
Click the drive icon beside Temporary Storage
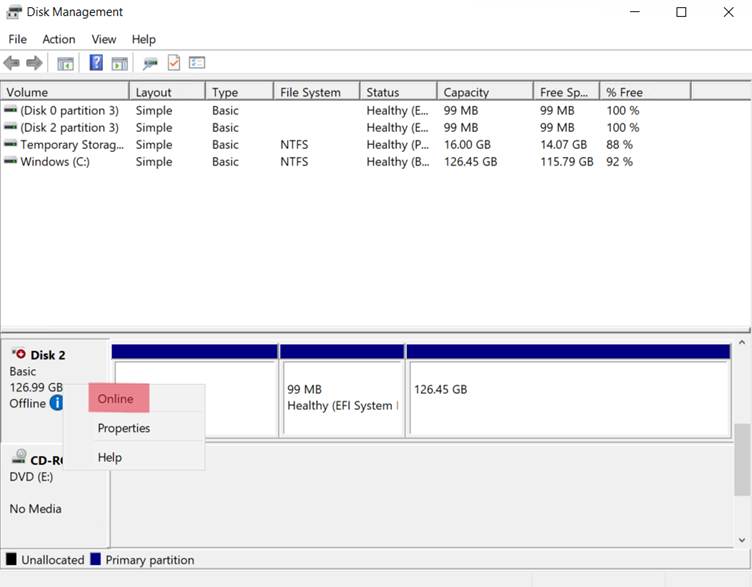[11, 144]
